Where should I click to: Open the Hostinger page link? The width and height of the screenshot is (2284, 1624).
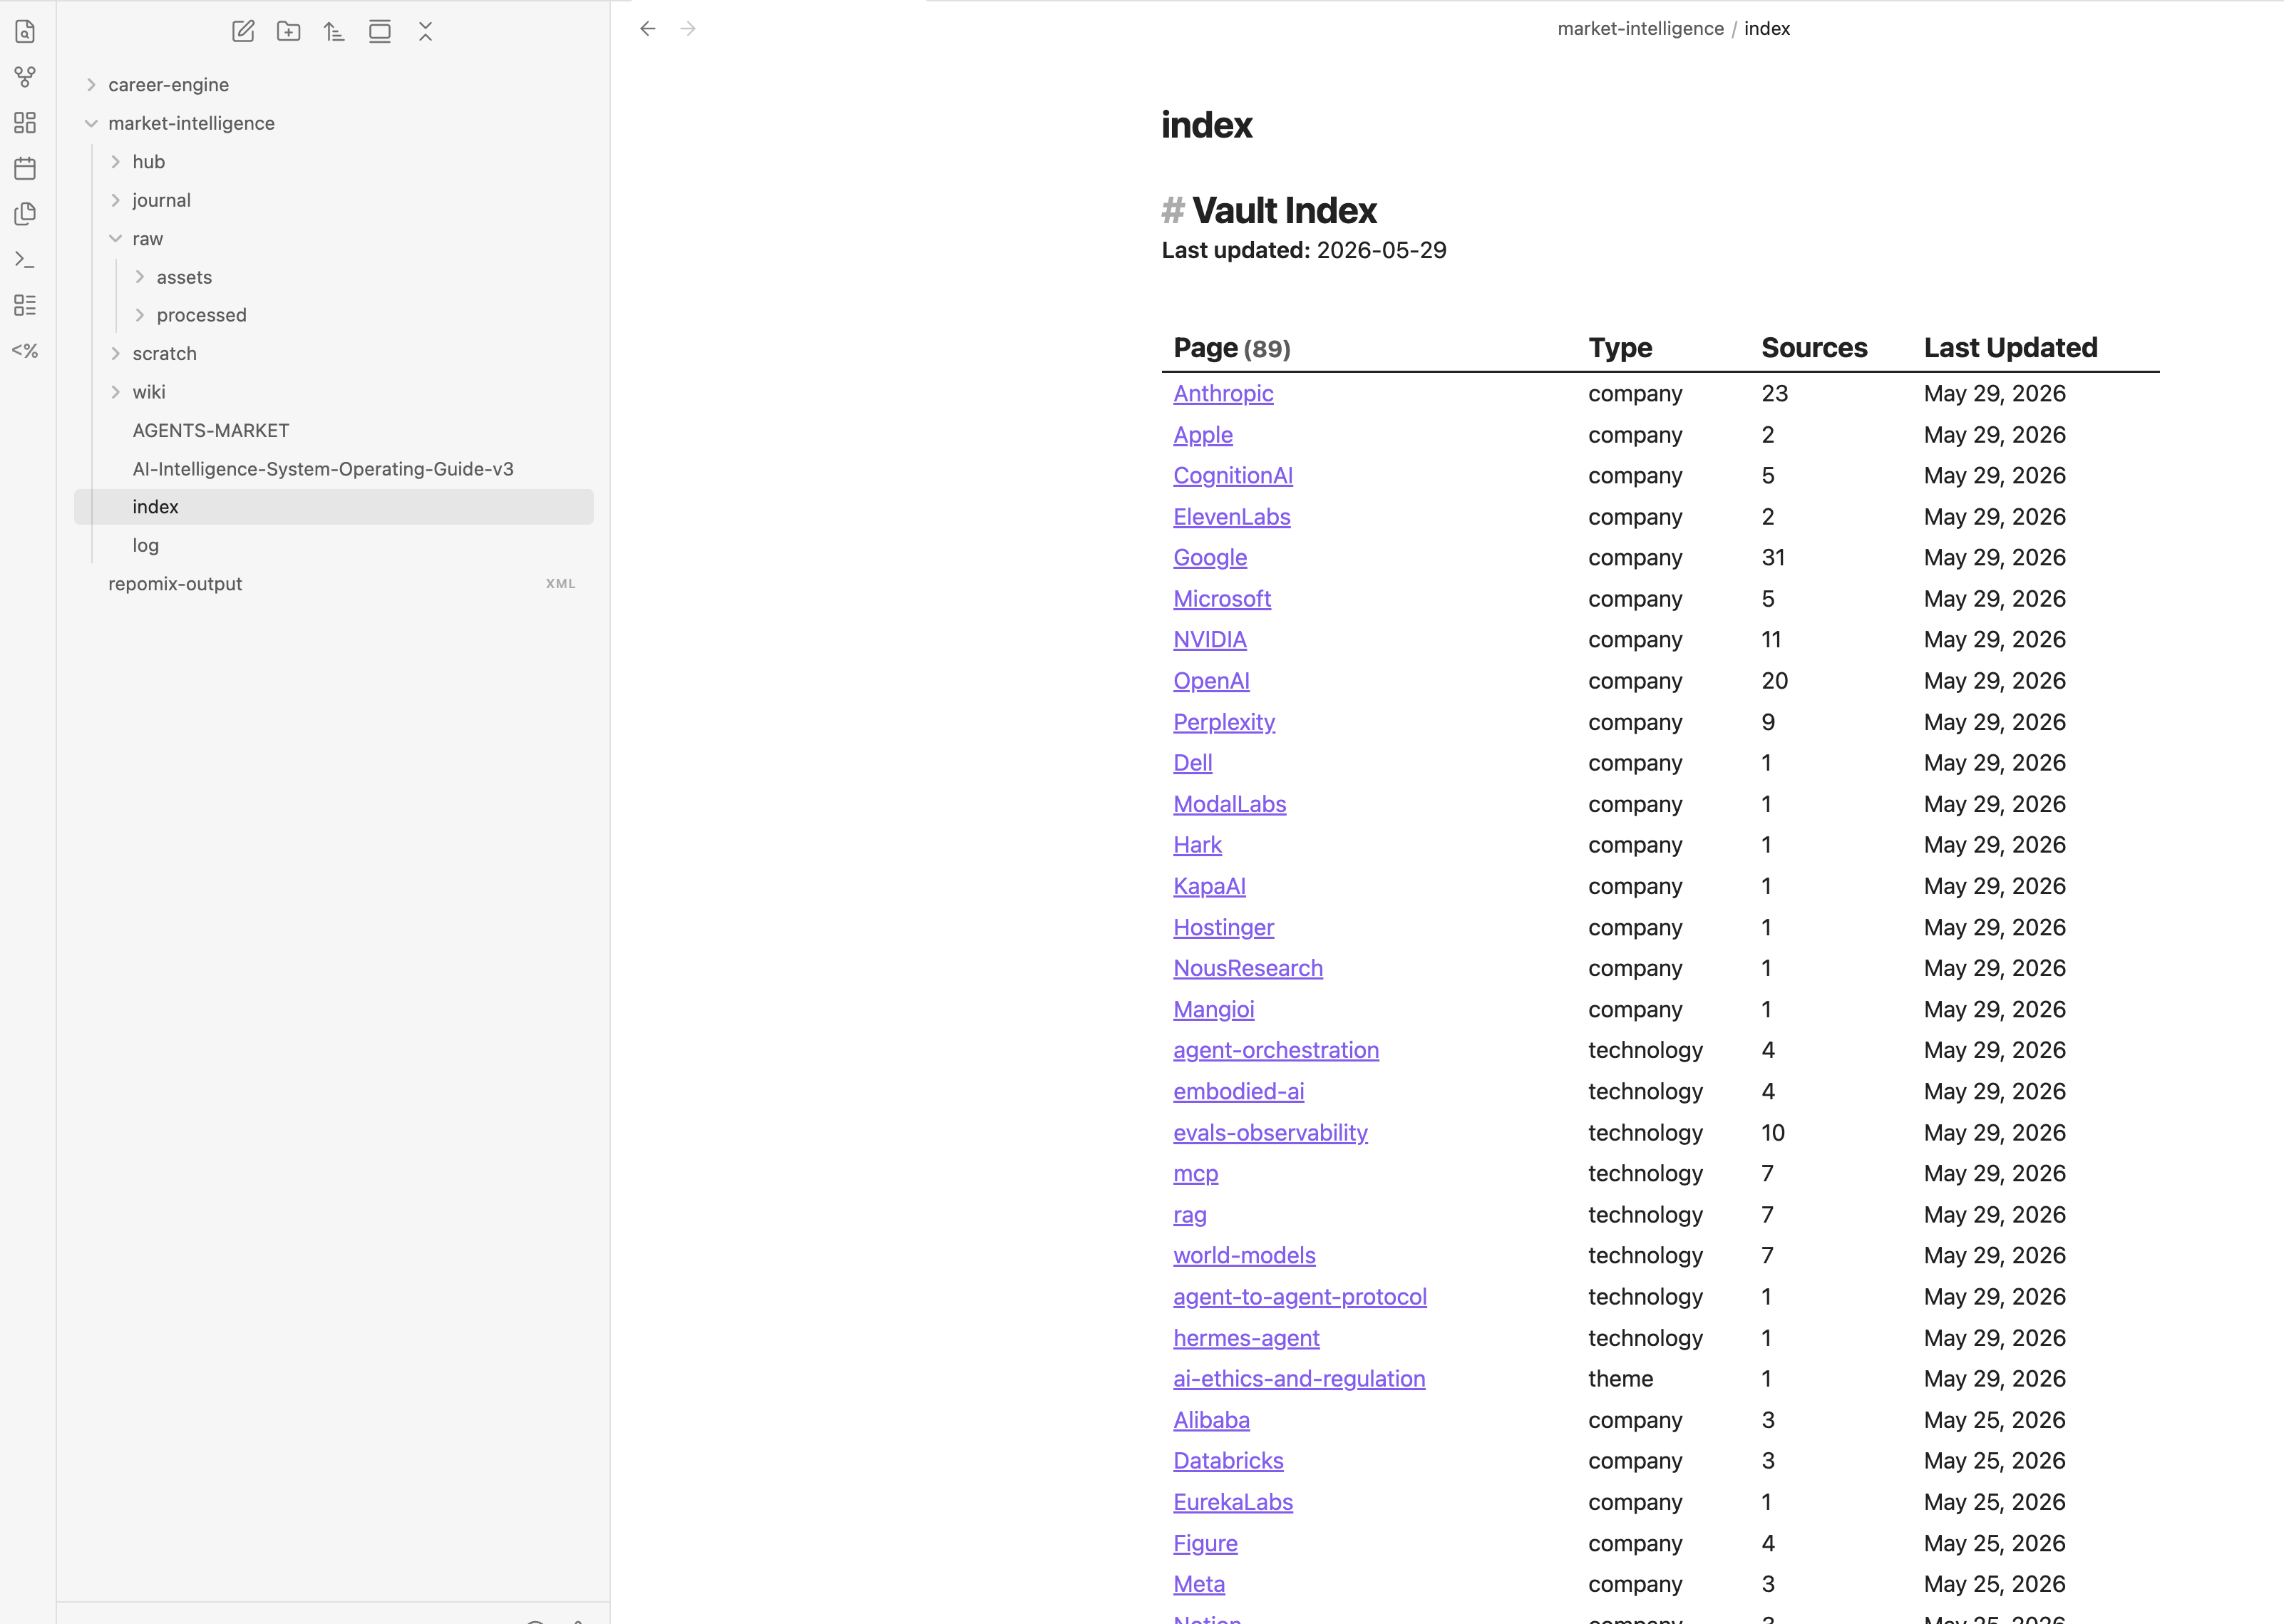tap(1224, 928)
